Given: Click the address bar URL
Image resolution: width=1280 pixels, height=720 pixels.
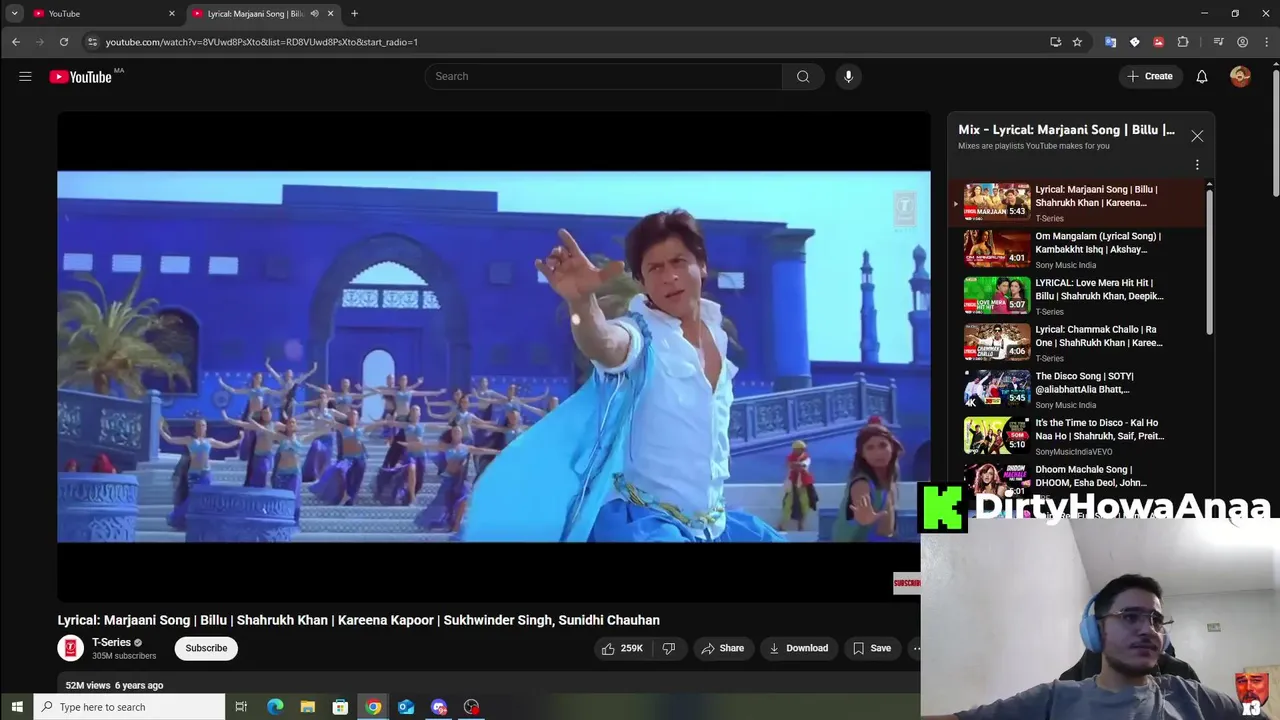Looking at the screenshot, I should point(262,42).
